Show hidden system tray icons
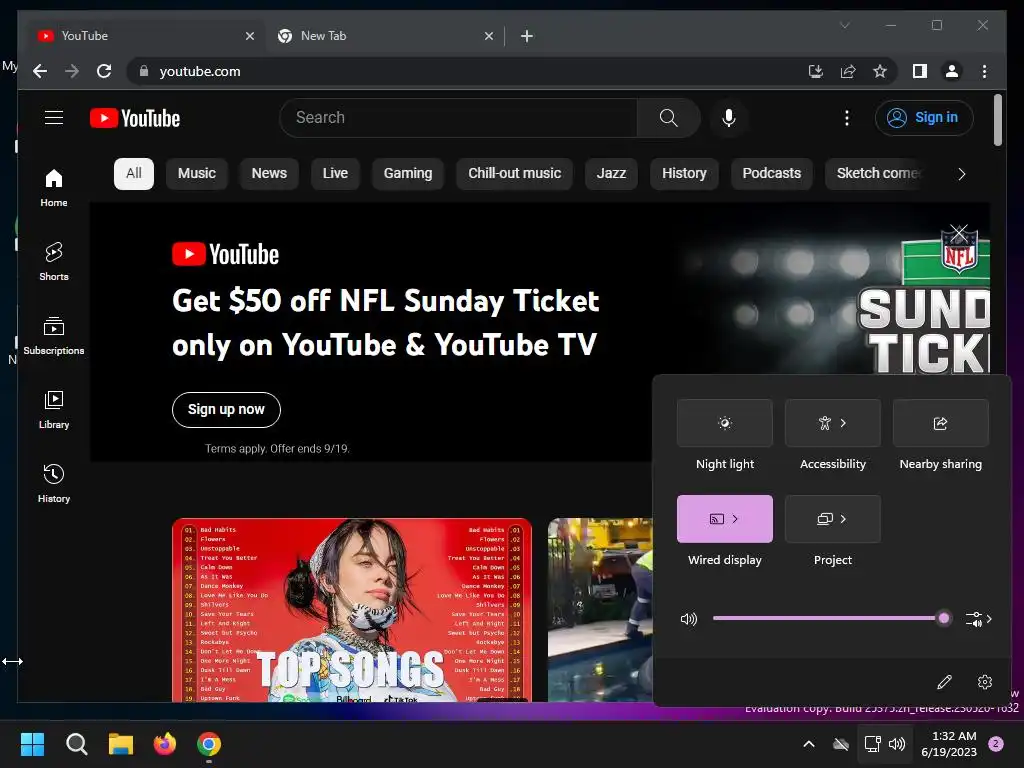The width and height of the screenshot is (1024, 768). 808,744
